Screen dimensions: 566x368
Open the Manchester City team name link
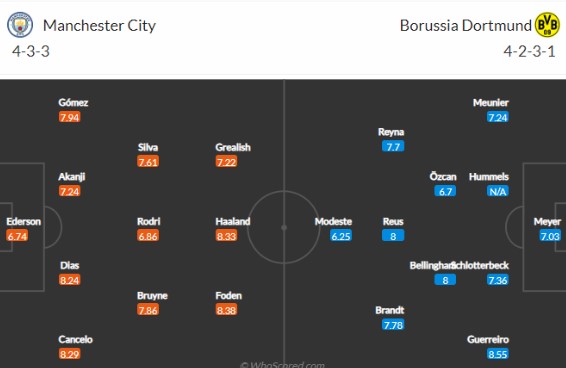click(x=99, y=26)
